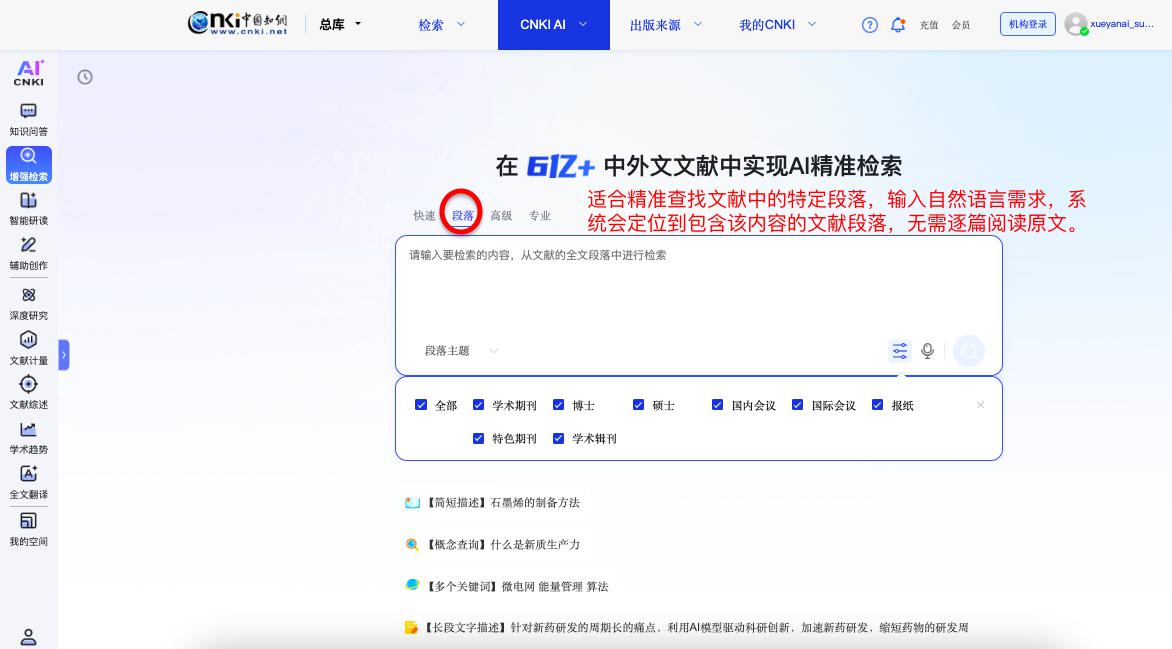
Task: Open 辅助创作 writing tool
Action: [28, 253]
